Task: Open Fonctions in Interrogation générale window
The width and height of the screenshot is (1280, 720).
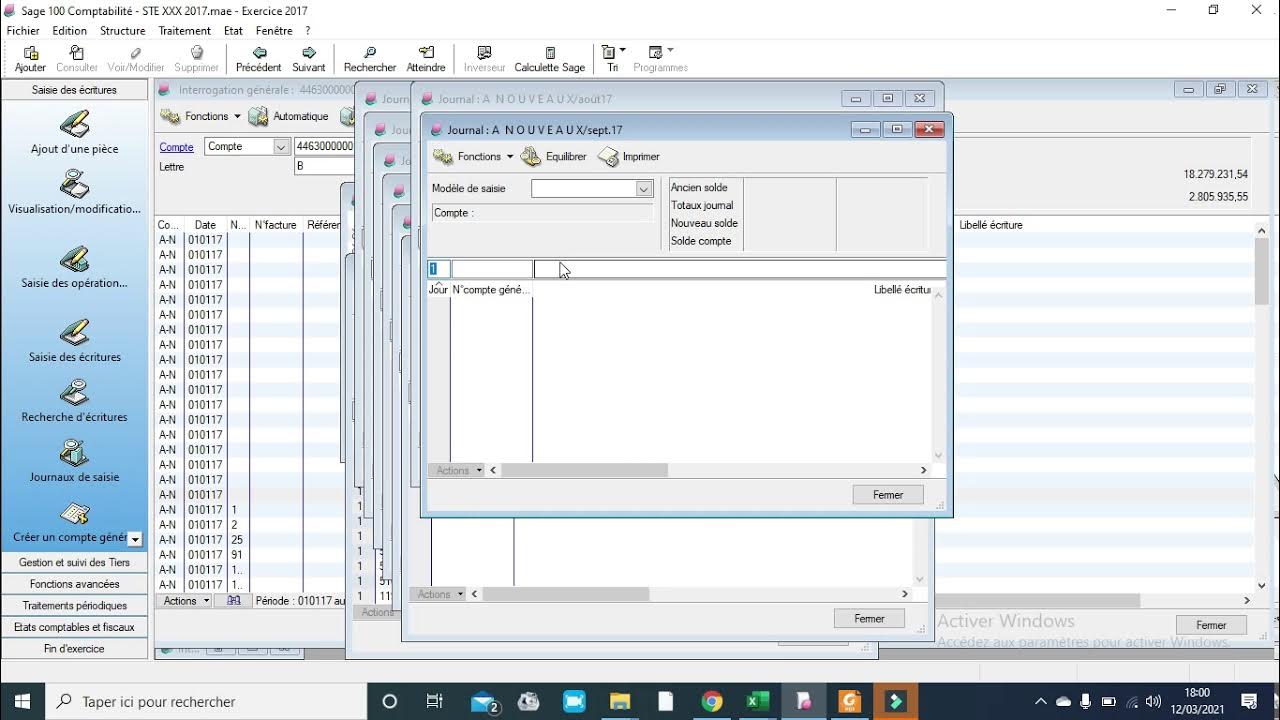Action: coord(200,116)
